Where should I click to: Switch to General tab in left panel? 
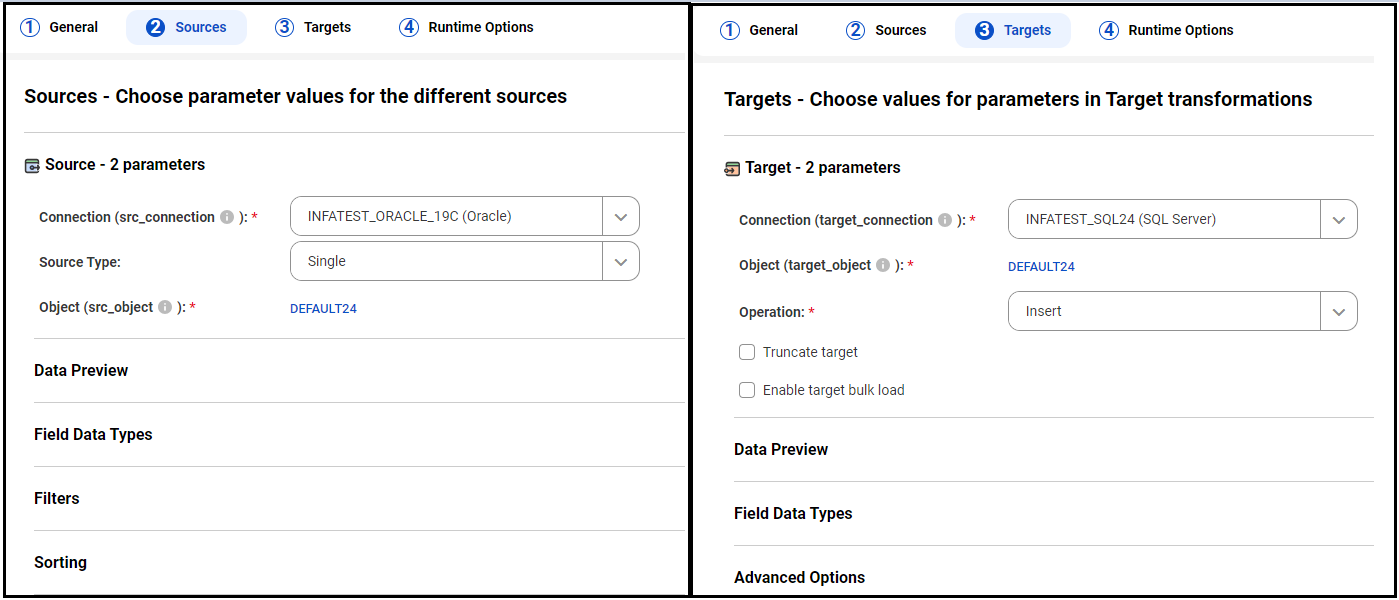click(60, 27)
